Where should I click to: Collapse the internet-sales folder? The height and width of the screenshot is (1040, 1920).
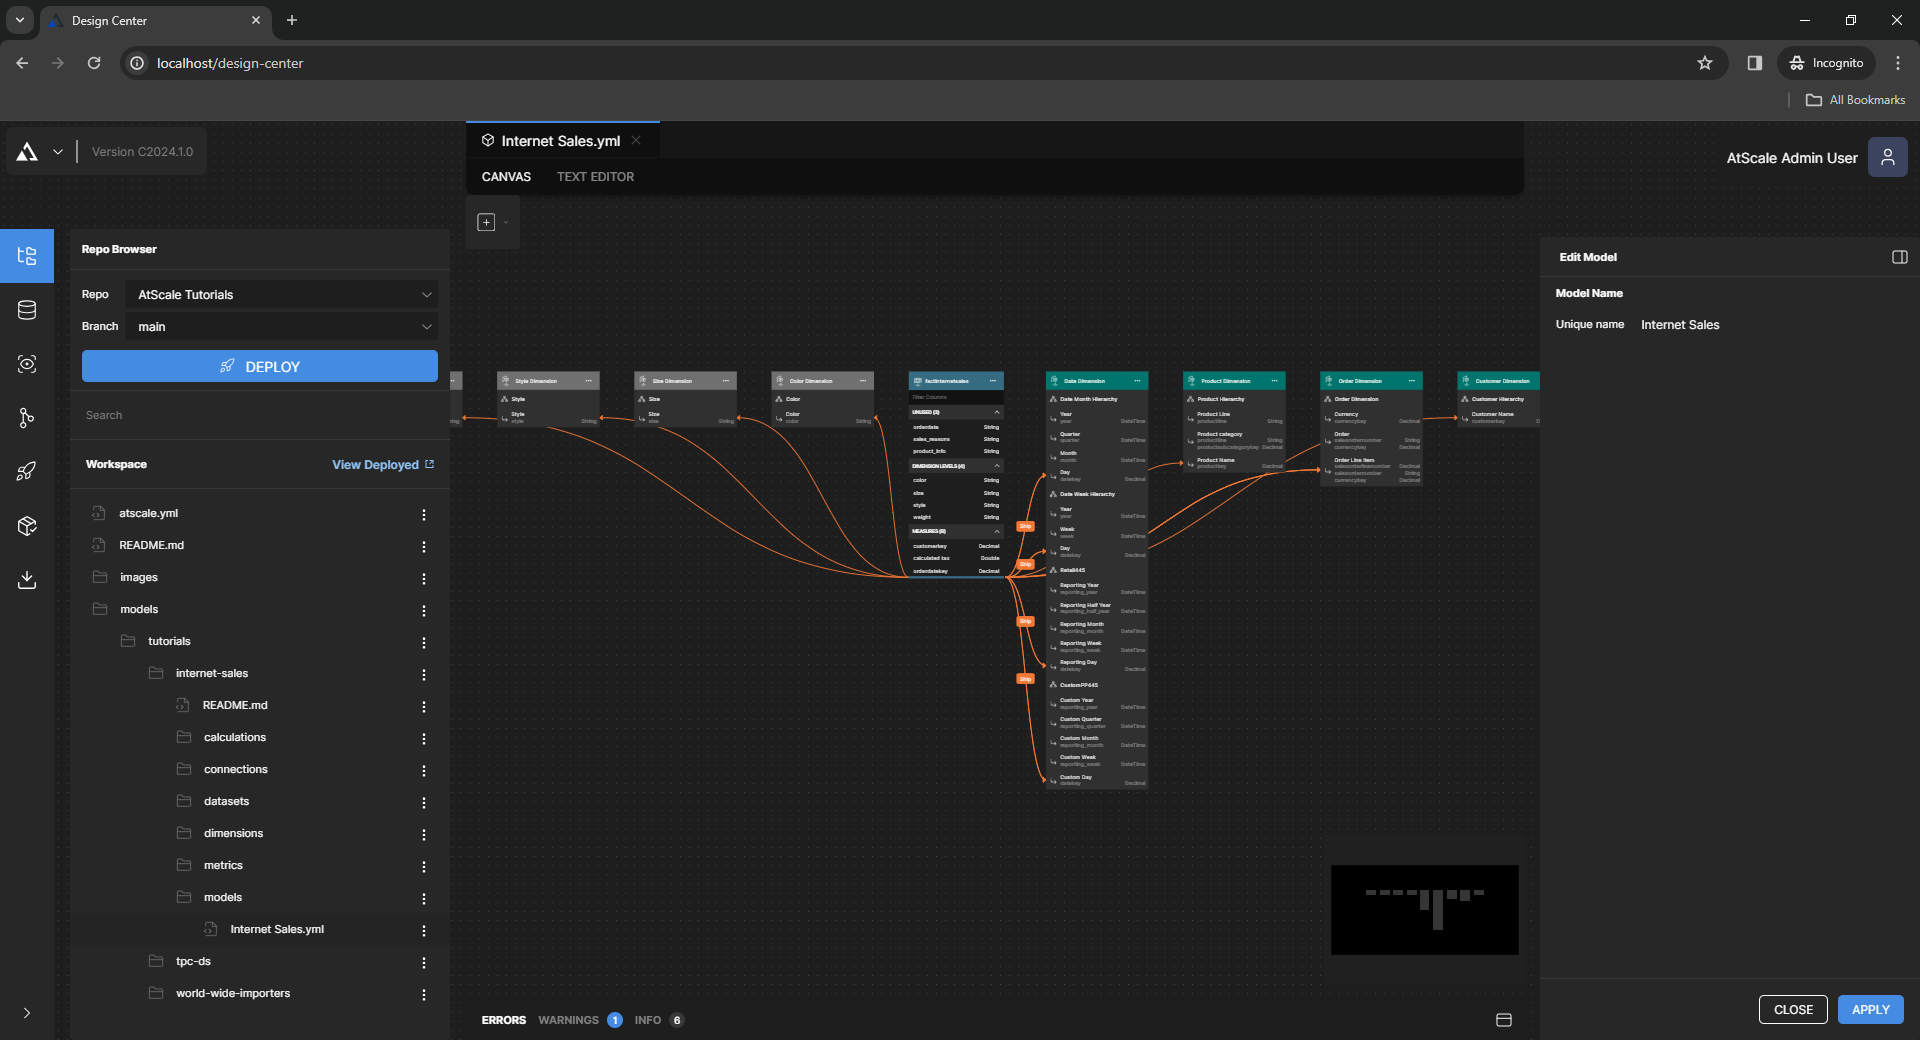(x=211, y=673)
